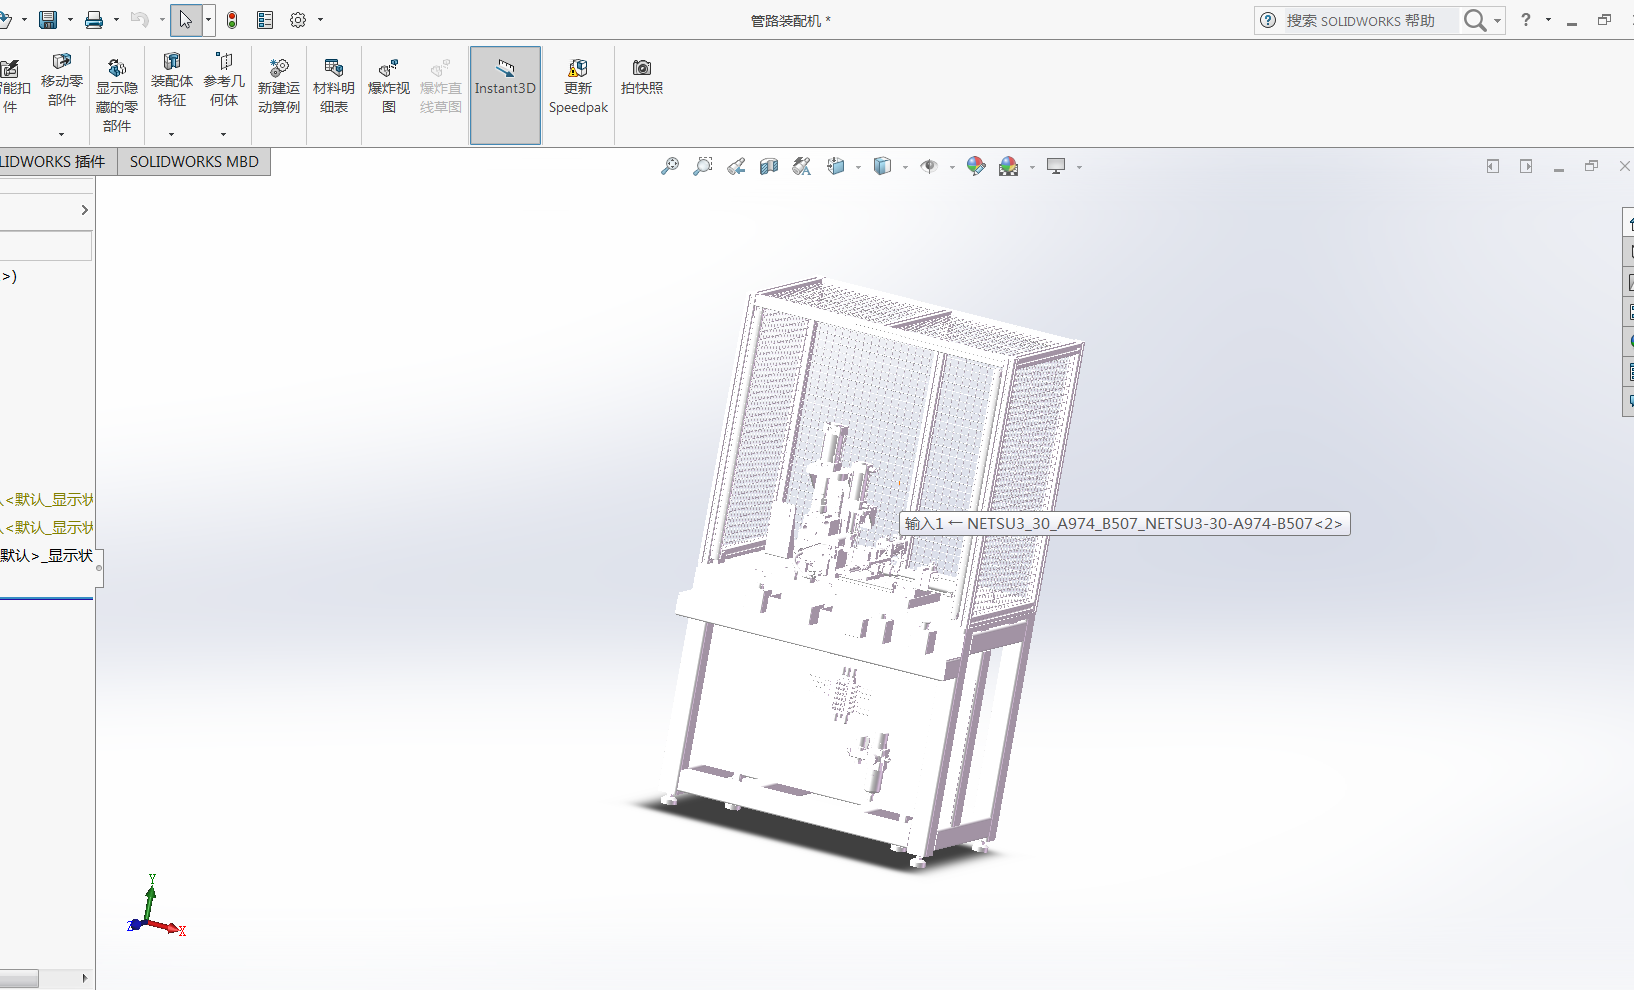The image size is (1634, 990).
Task: Open the Save dropdown arrow
Action: (x=70, y=20)
